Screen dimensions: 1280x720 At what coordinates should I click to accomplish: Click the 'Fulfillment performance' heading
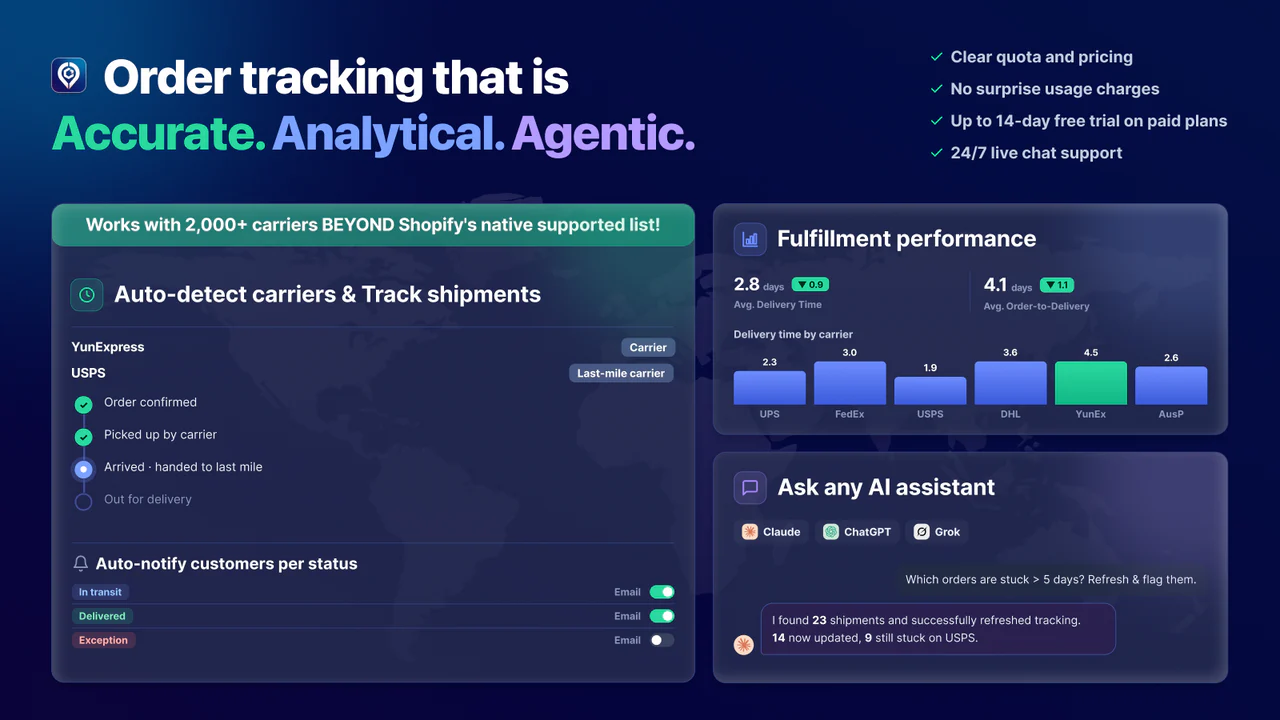[x=907, y=239]
